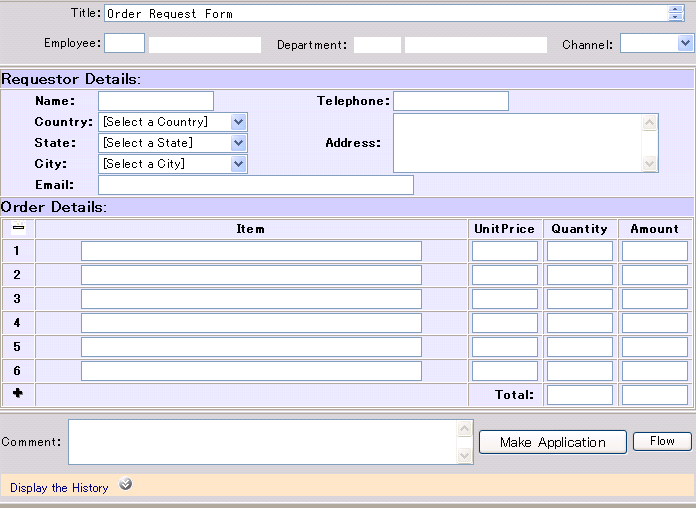Click the UnitPrice field in row 1
696x508 pixels.
pos(505,251)
